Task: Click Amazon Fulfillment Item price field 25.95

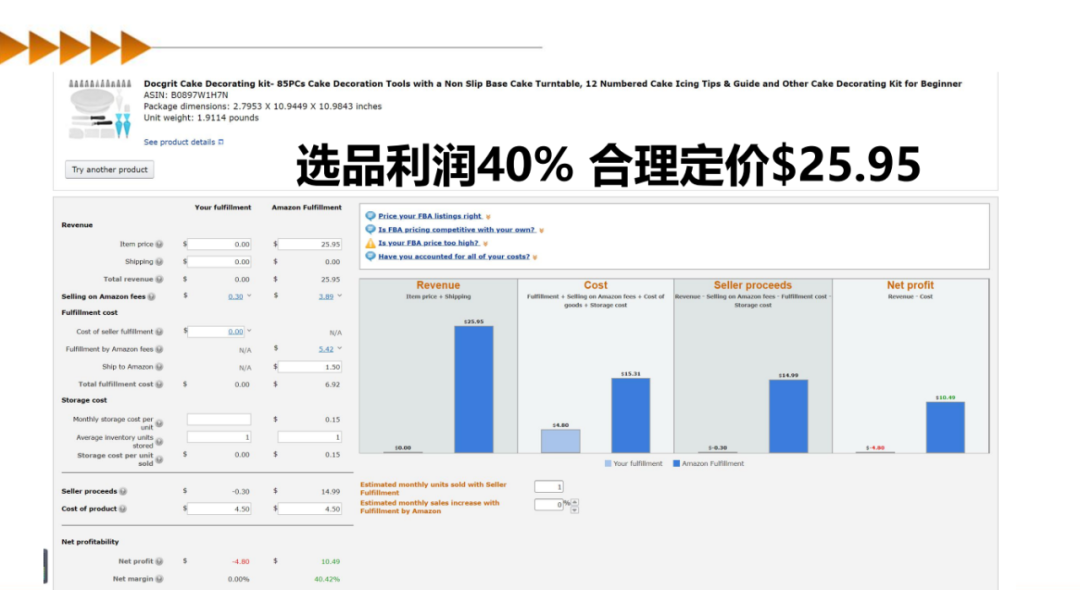Action: tap(310, 244)
